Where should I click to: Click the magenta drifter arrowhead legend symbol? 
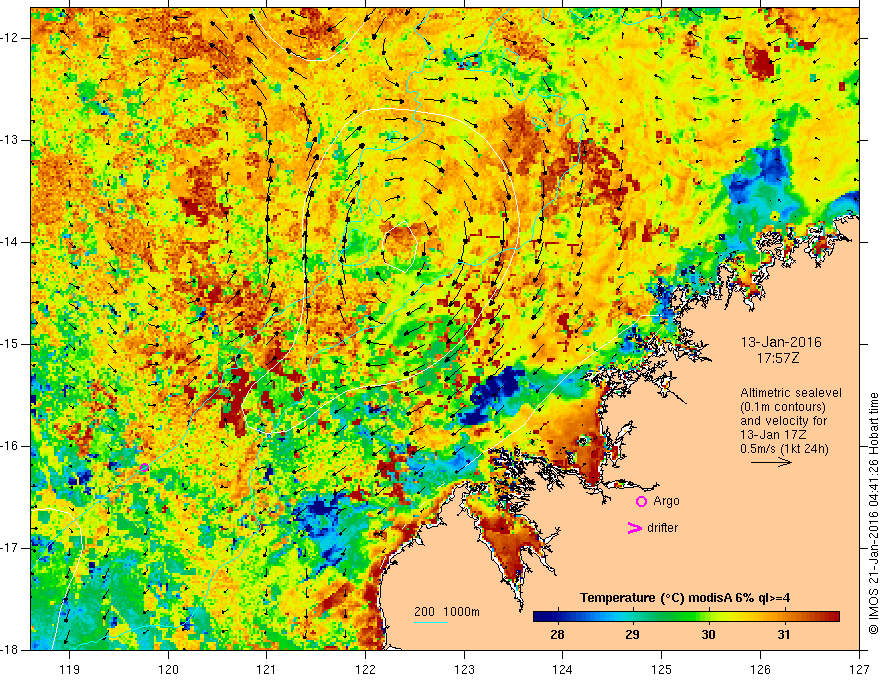click(x=634, y=527)
